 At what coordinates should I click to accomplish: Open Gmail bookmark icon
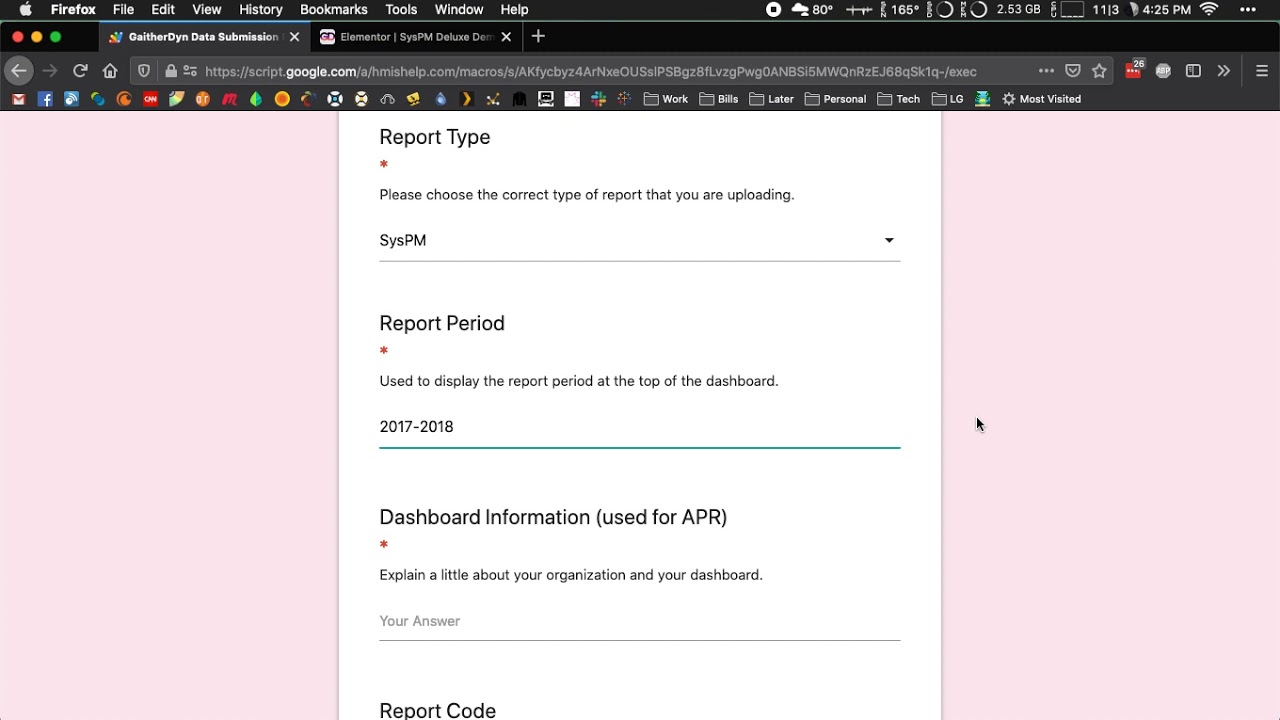coord(18,99)
